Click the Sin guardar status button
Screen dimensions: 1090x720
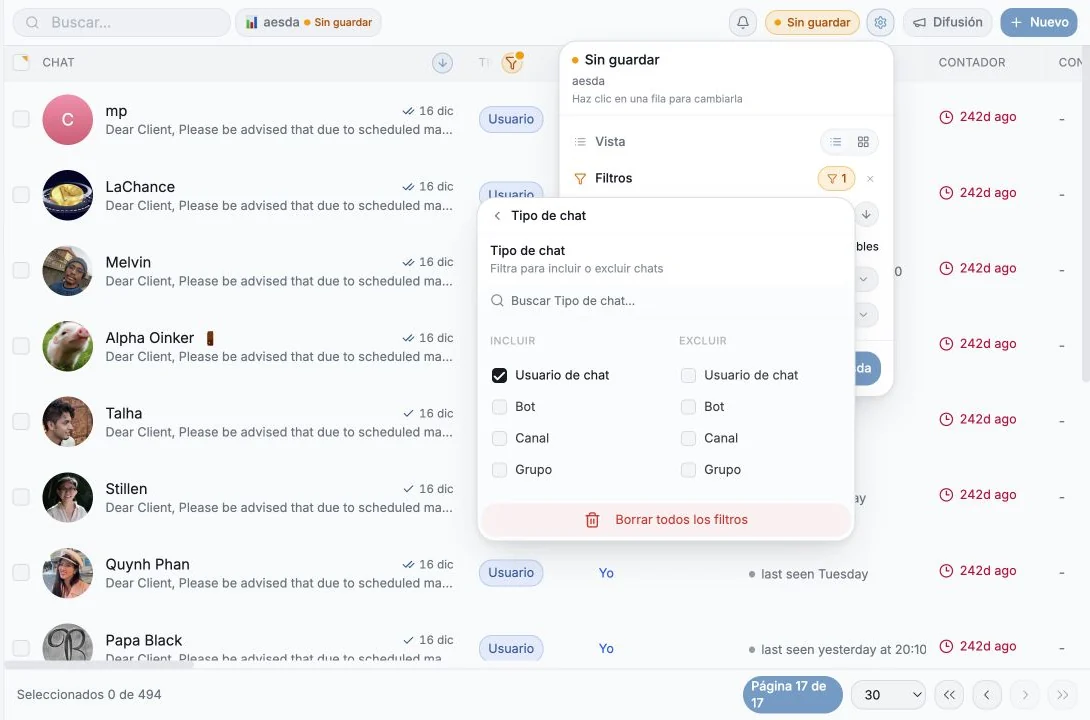pos(812,22)
